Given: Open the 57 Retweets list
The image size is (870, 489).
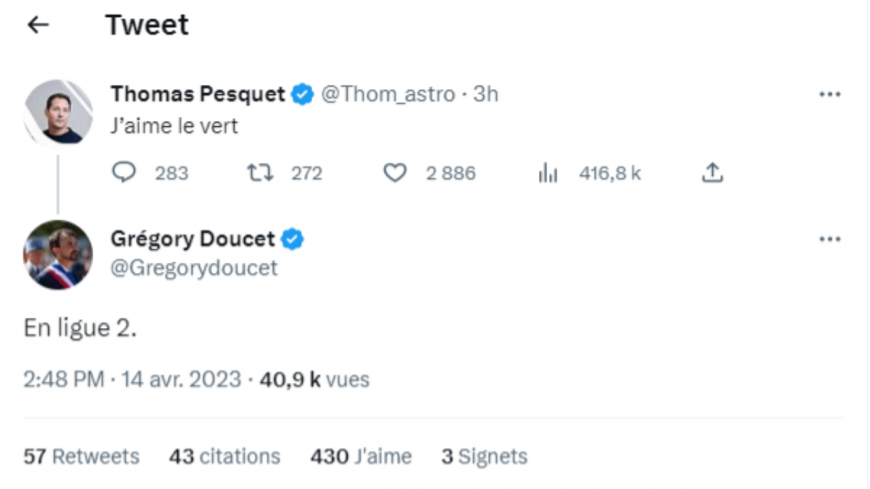Looking at the screenshot, I should click(x=81, y=457).
